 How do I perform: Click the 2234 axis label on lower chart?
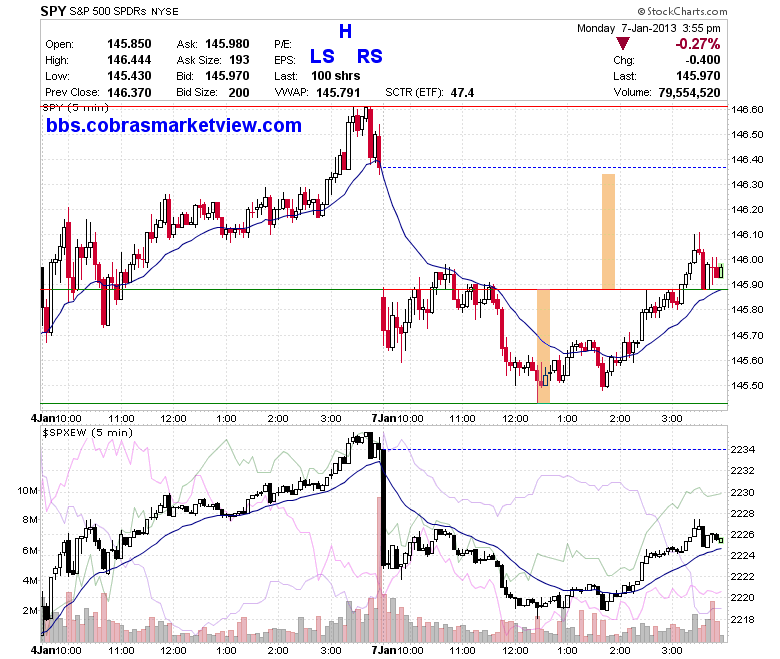coord(743,450)
